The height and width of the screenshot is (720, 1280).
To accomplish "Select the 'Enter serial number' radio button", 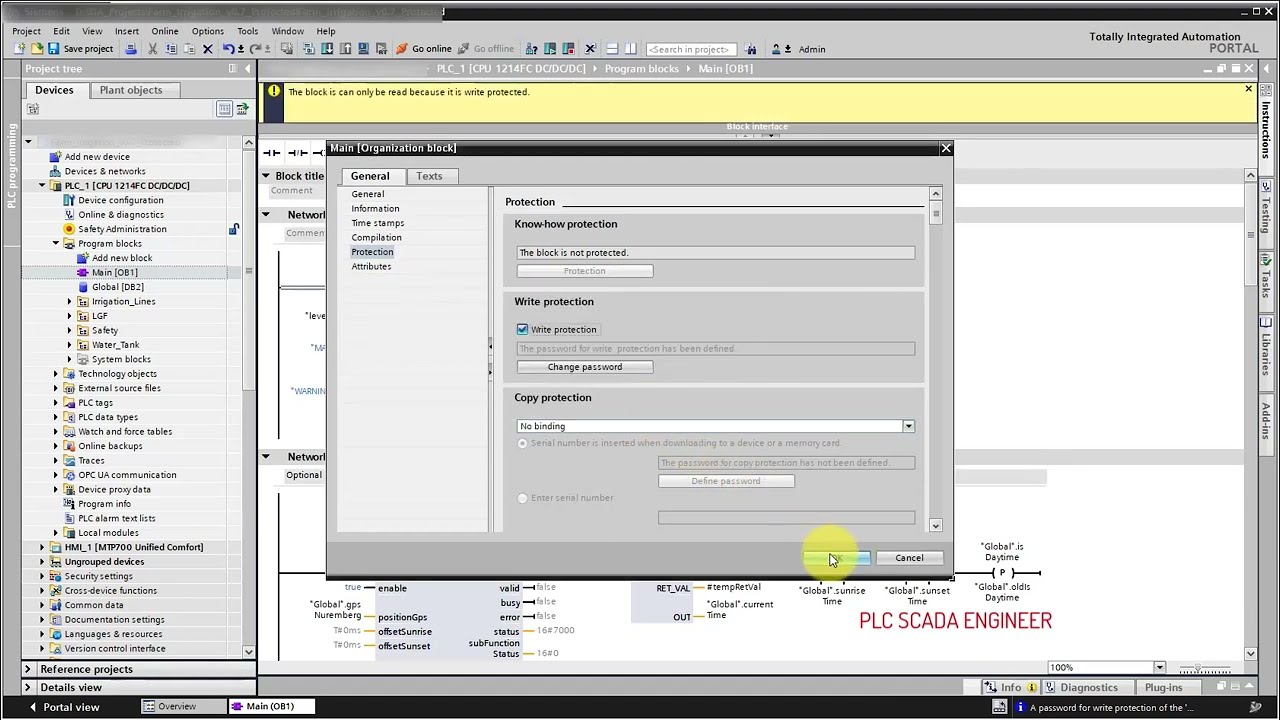I will pyautogui.click(x=522, y=498).
